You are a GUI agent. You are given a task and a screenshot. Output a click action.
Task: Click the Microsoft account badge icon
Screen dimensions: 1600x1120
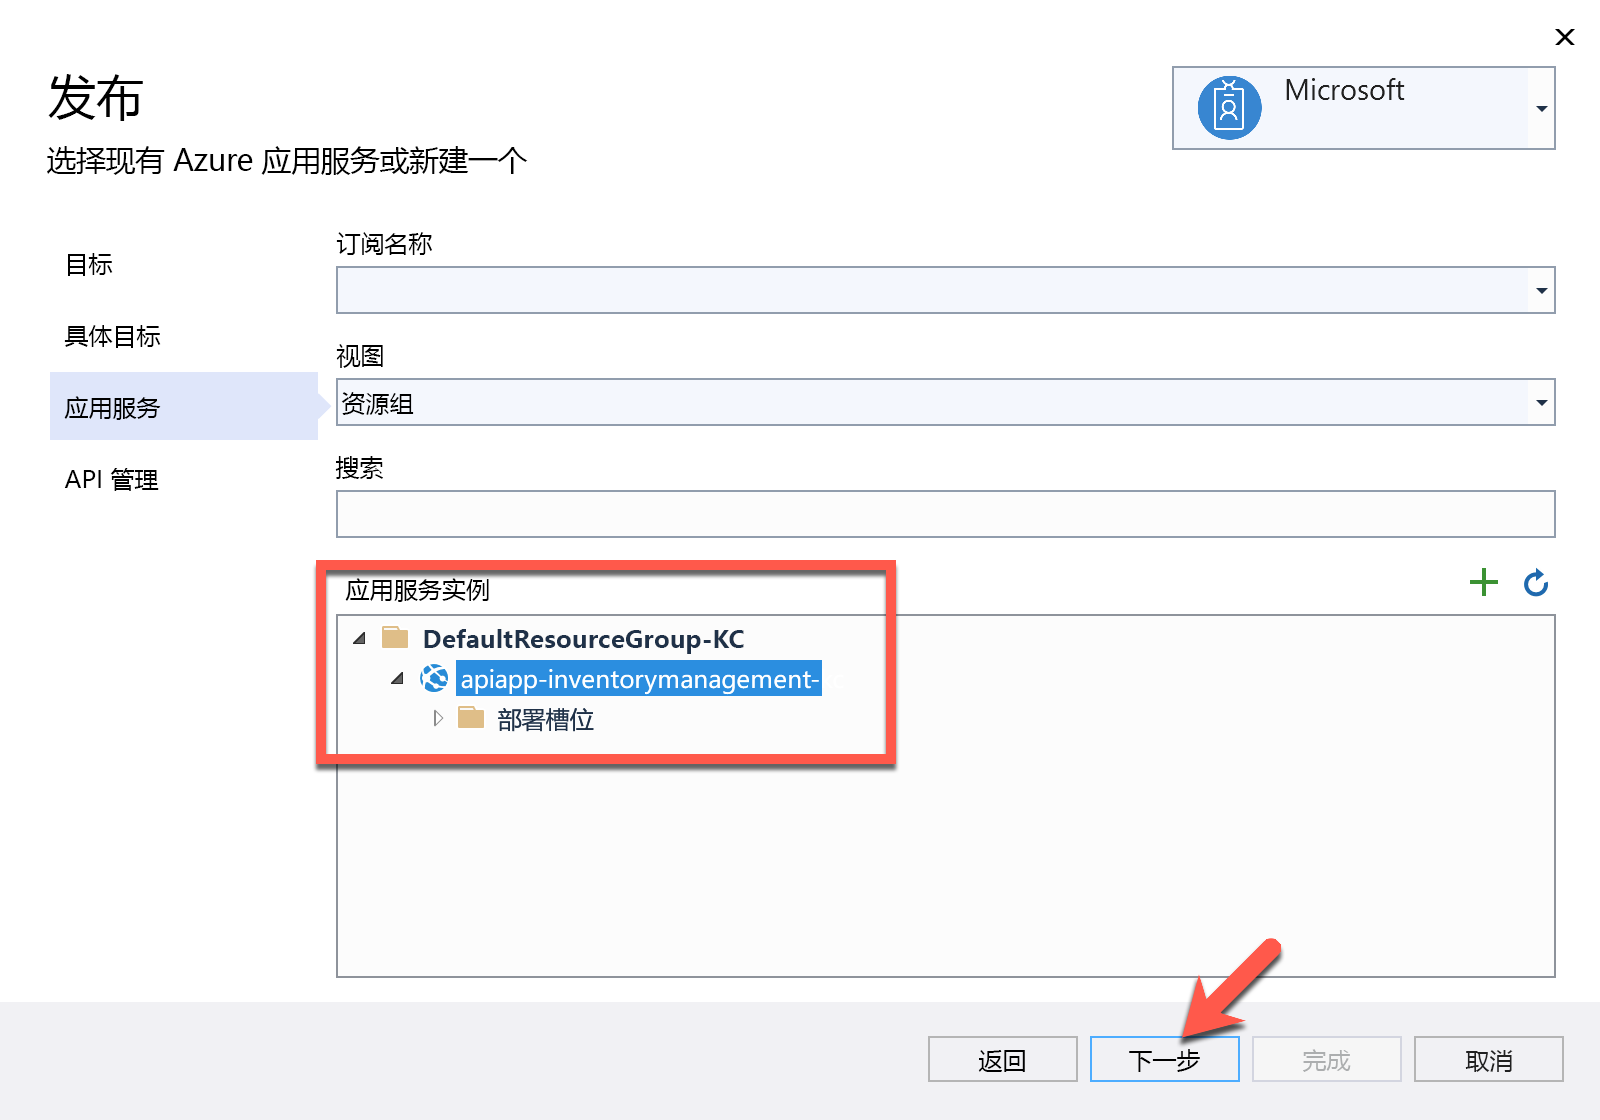pos(1229,107)
